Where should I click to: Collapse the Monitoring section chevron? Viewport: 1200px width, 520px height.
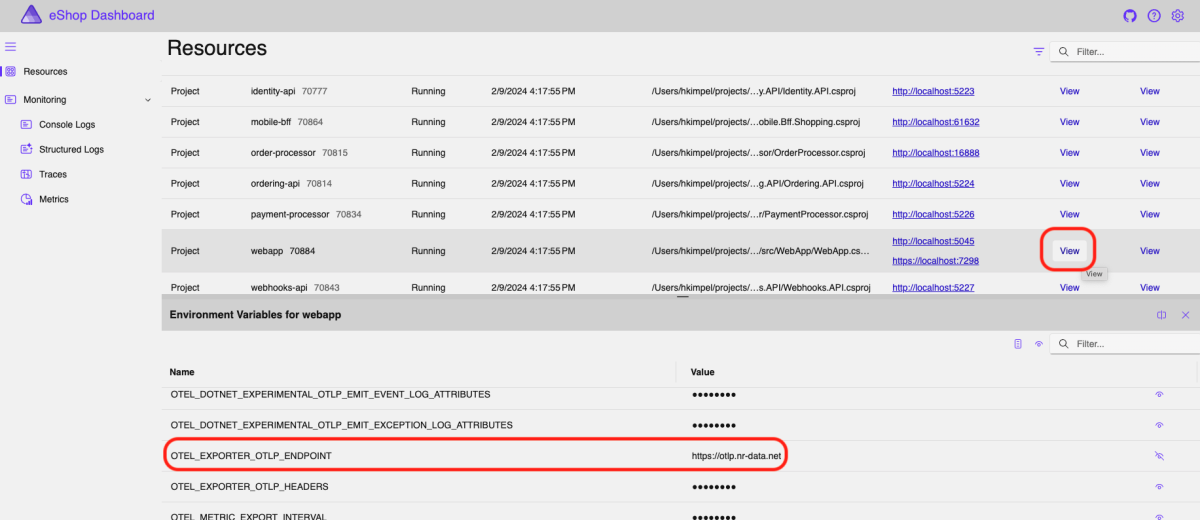click(x=148, y=100)
